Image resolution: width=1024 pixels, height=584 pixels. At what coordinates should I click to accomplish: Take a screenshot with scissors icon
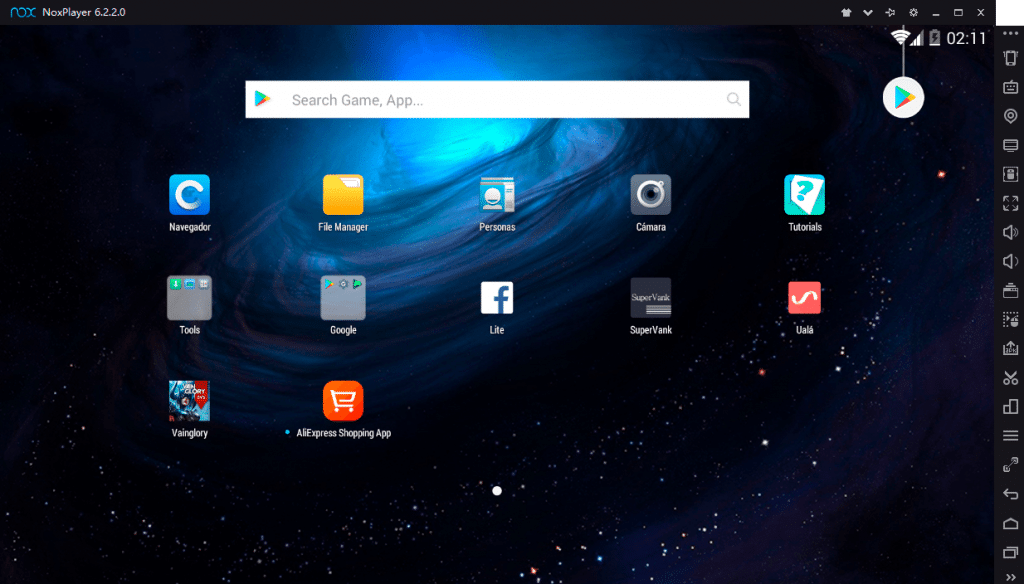1010,378
